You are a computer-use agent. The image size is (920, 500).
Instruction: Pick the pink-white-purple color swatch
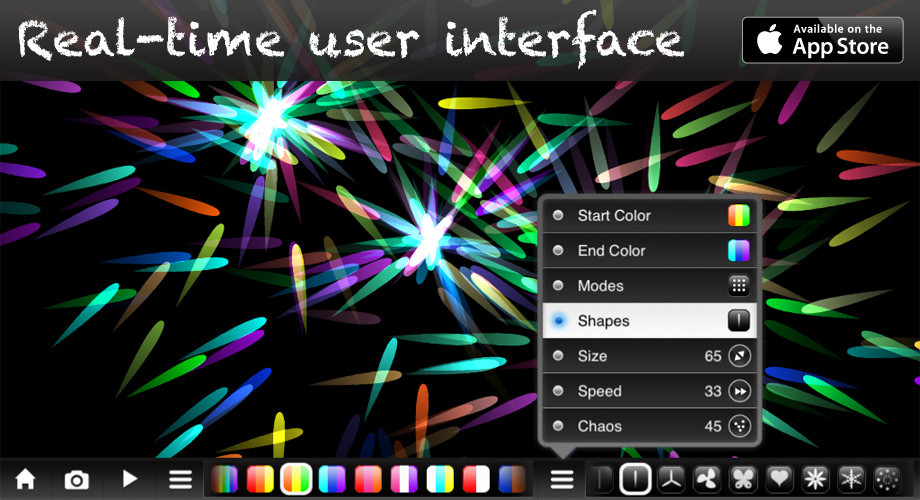coord(404,479)
